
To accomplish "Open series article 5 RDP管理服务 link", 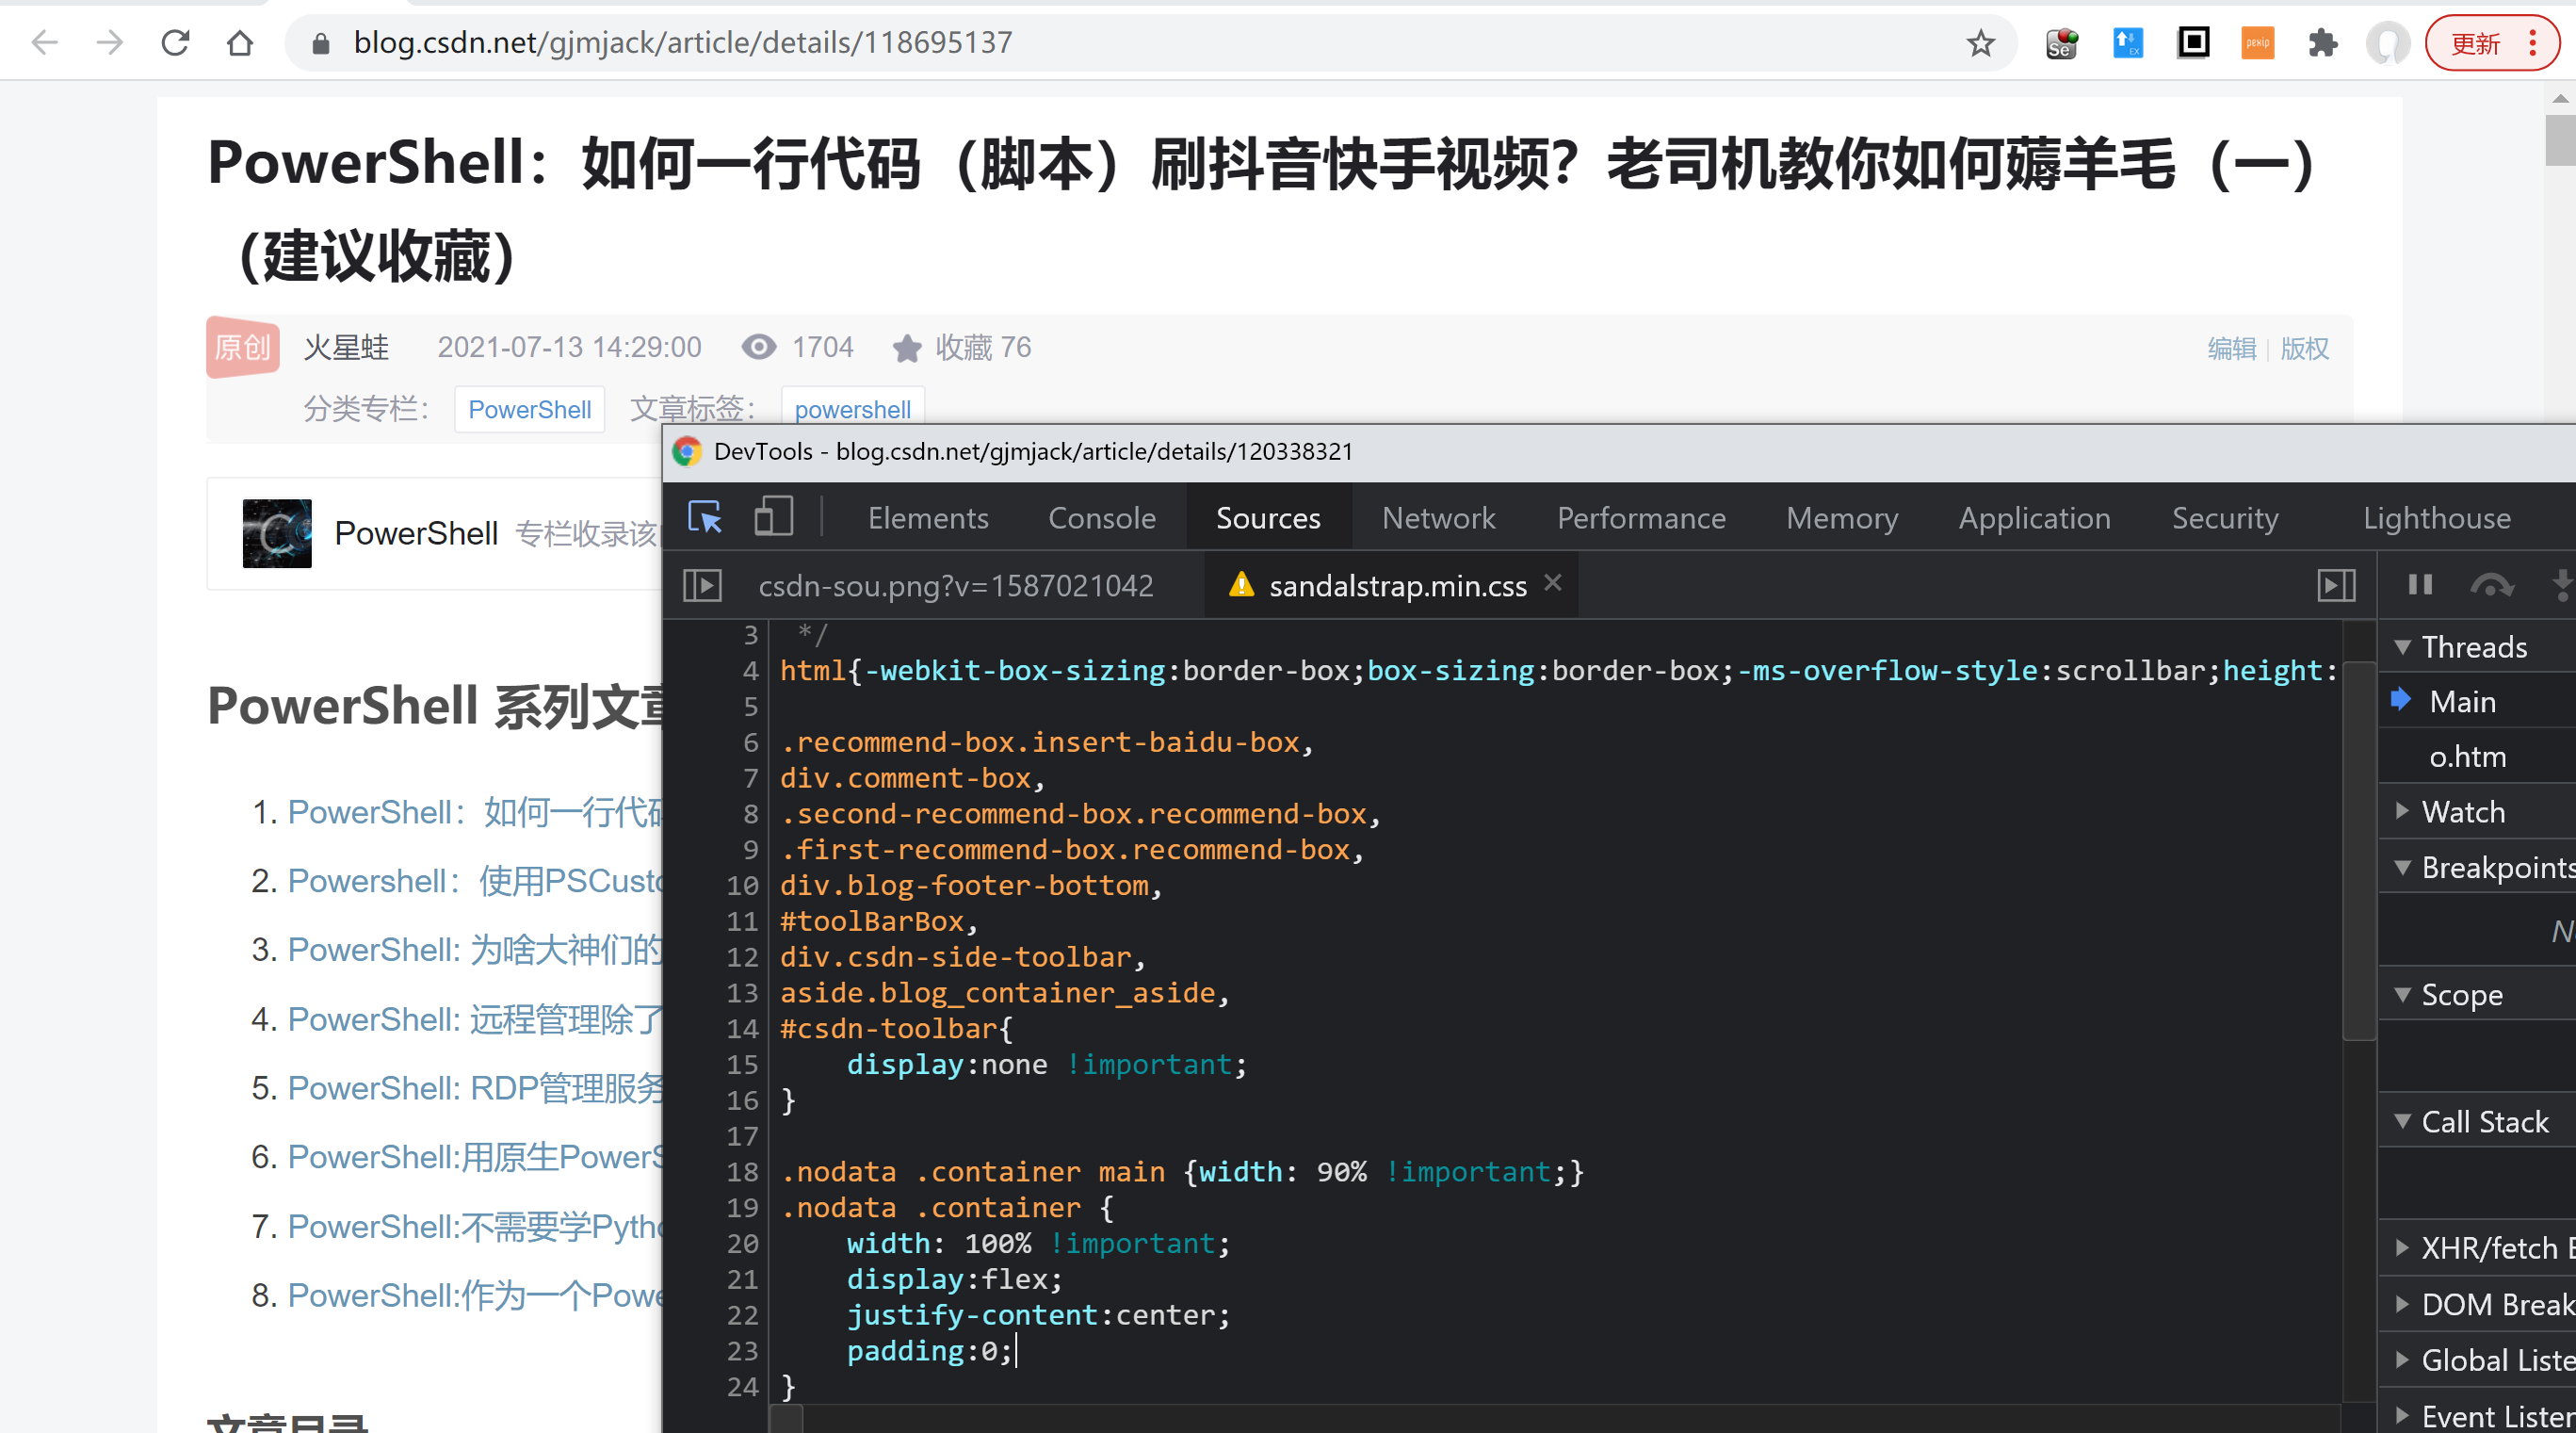I will coord(475,1088).
